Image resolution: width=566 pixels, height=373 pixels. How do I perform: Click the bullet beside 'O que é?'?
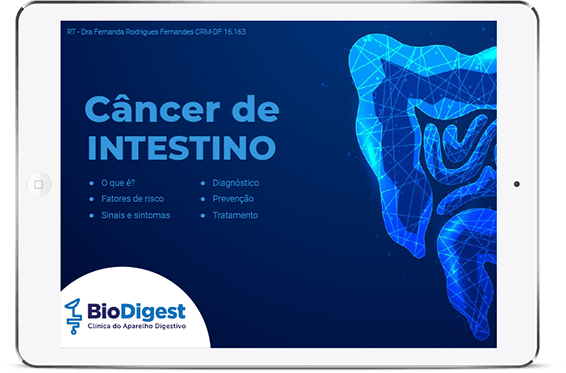pyautogui.click(x=91, y=183)
